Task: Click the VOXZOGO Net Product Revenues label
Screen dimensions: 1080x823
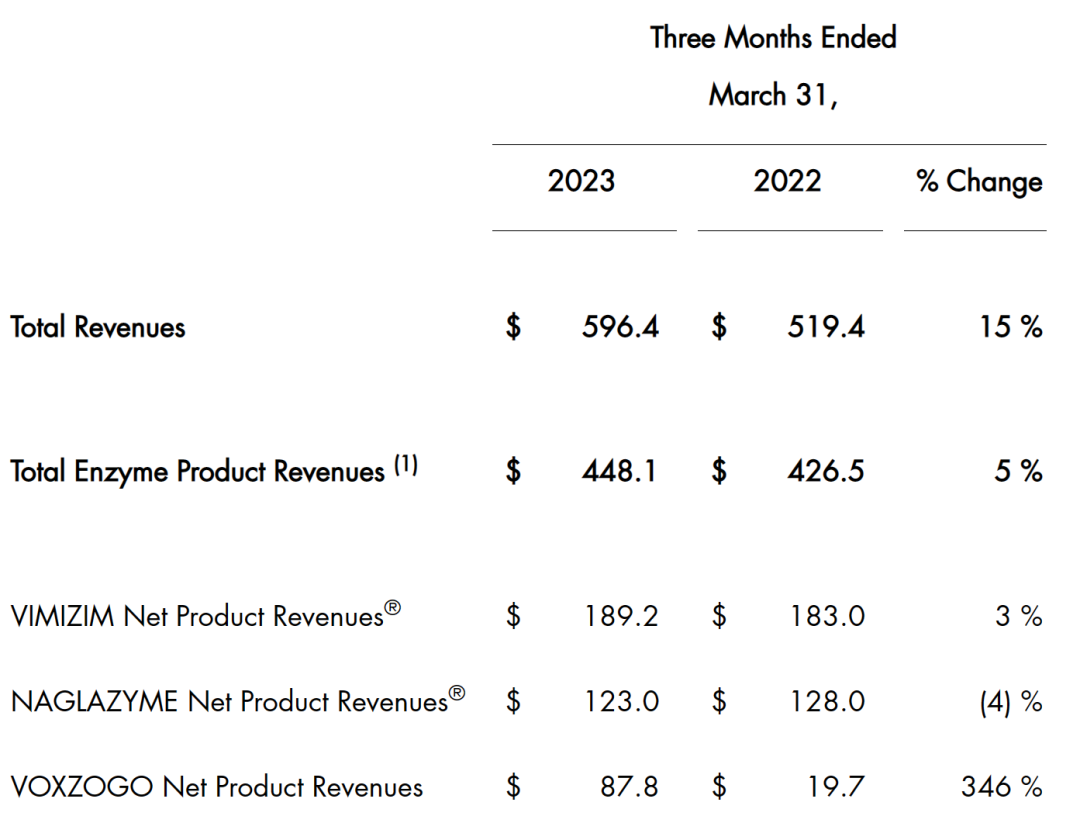Action: (x=217, y=787)
